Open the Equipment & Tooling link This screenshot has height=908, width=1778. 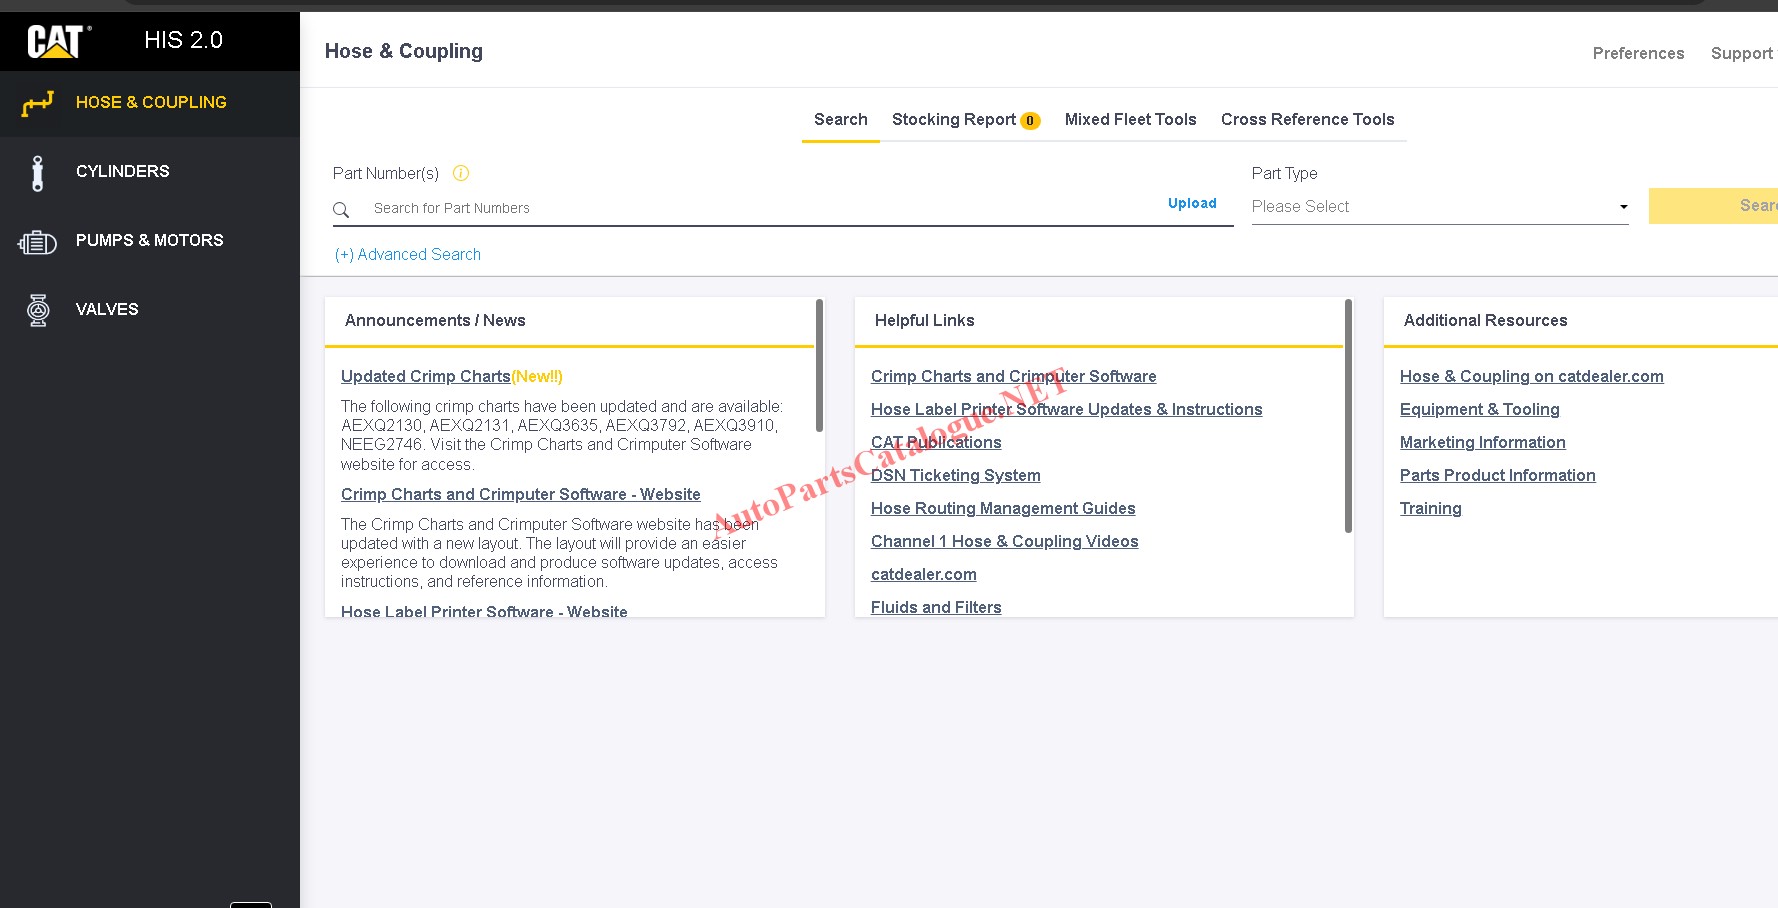[1479, 409]
